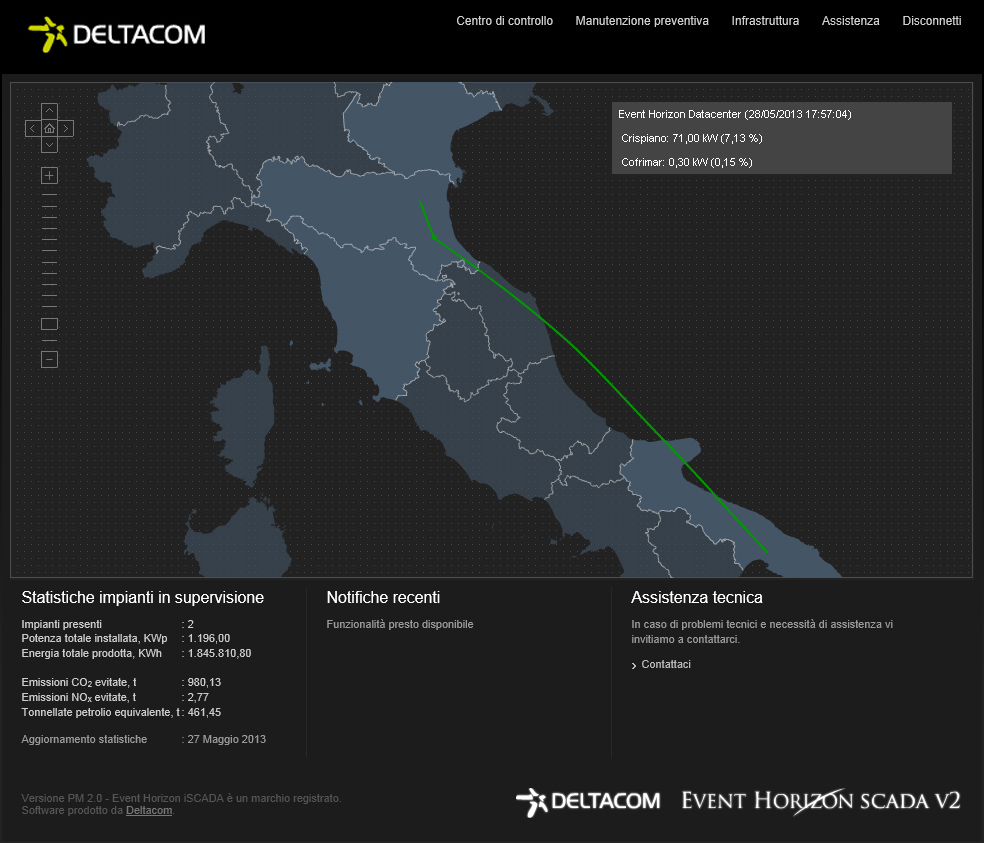Screen dimensions: 984x843
Task: Pan the map down with the arrow control
Action: click(50, 145)
